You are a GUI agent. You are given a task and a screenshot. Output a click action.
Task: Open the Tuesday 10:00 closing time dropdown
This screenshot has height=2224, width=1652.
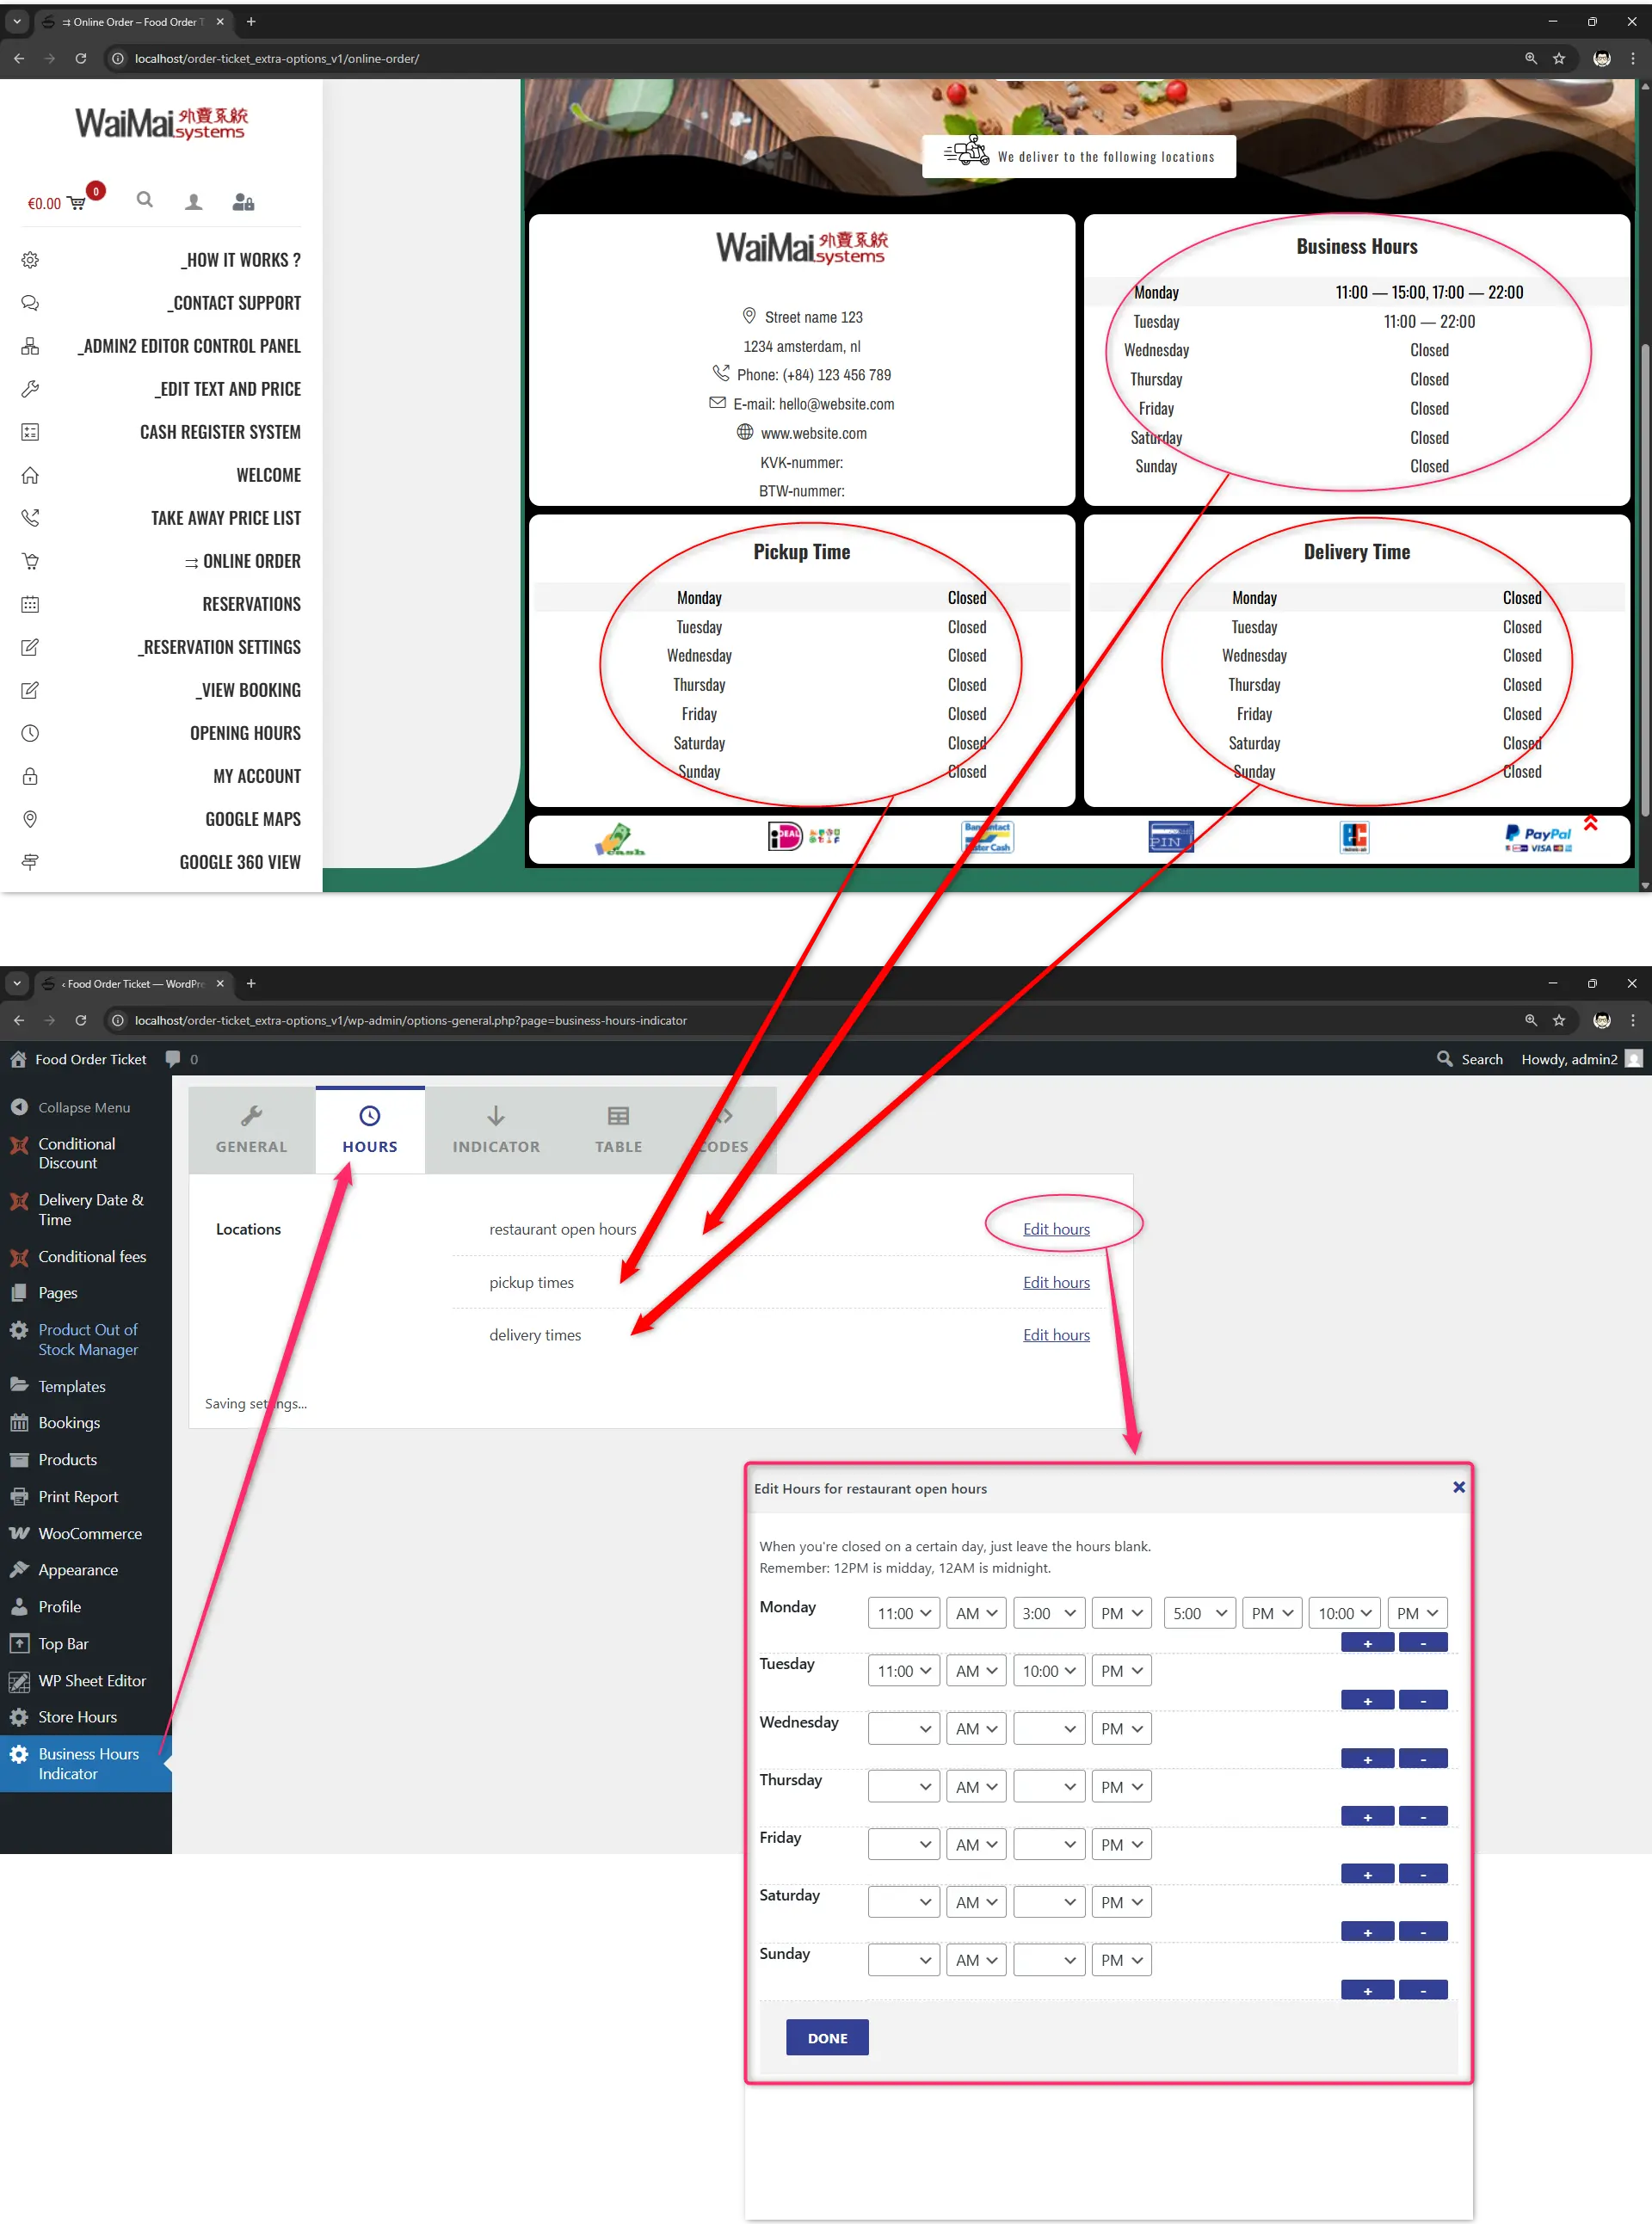(x=1048, y=1671)
